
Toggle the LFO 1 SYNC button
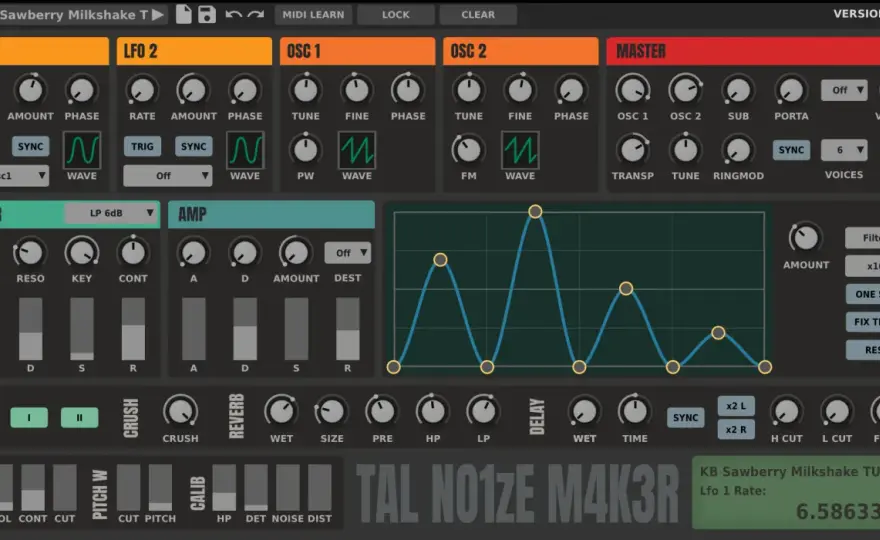pyautogui.click(x=30, y=147)
